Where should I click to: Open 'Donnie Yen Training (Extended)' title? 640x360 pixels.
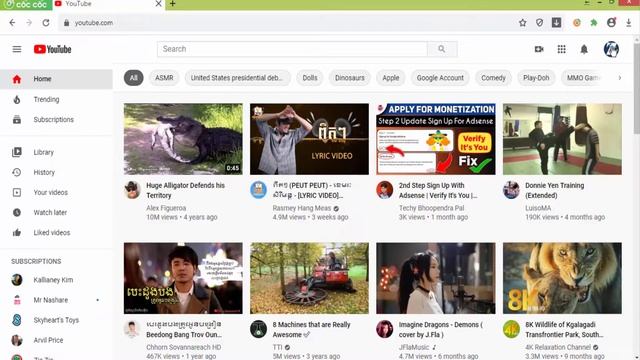click(x=555, y=191)
